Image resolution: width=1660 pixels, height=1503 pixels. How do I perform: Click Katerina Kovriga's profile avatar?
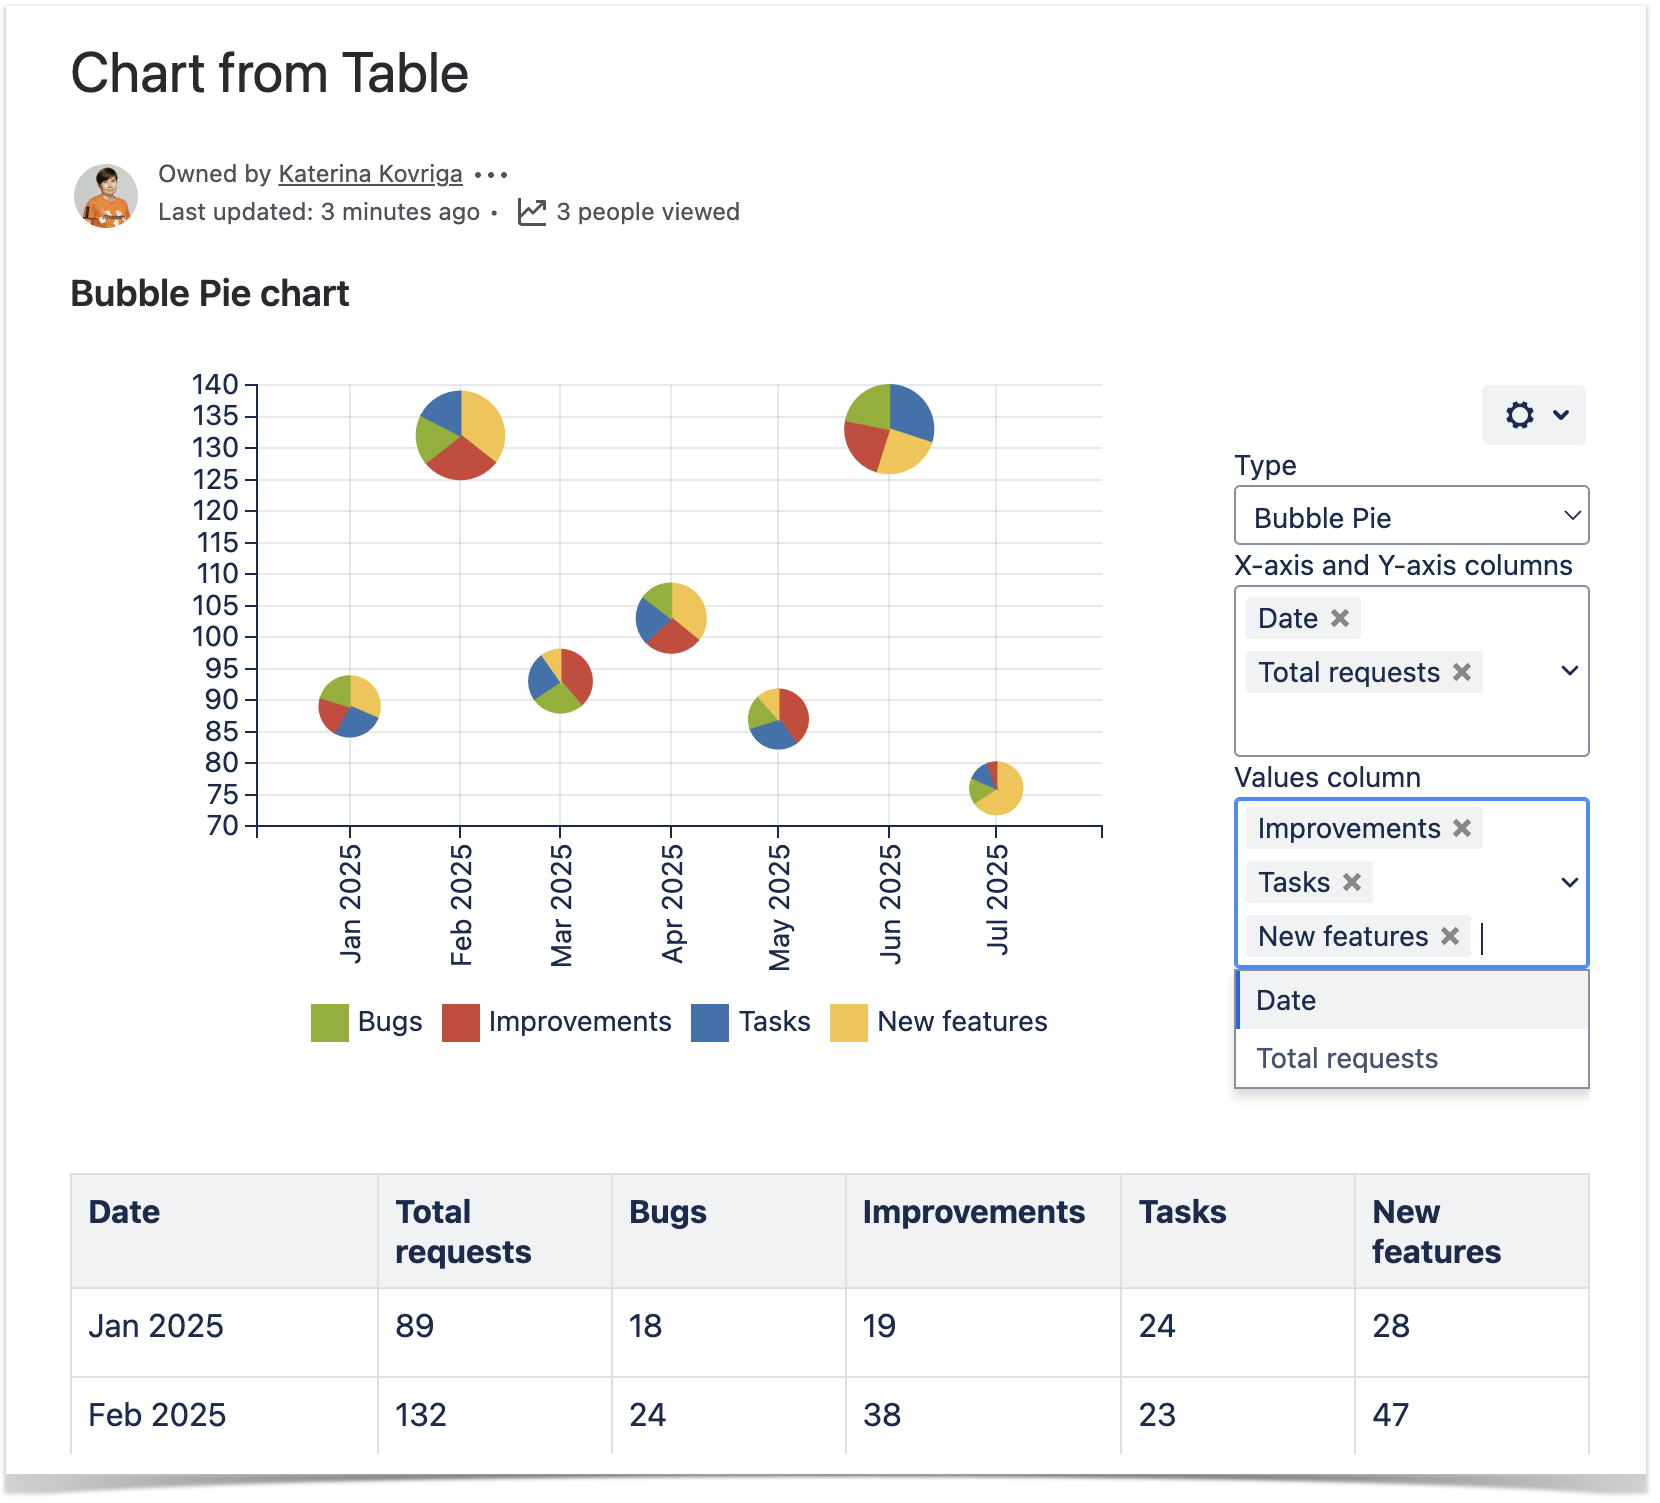click(106, 196)
